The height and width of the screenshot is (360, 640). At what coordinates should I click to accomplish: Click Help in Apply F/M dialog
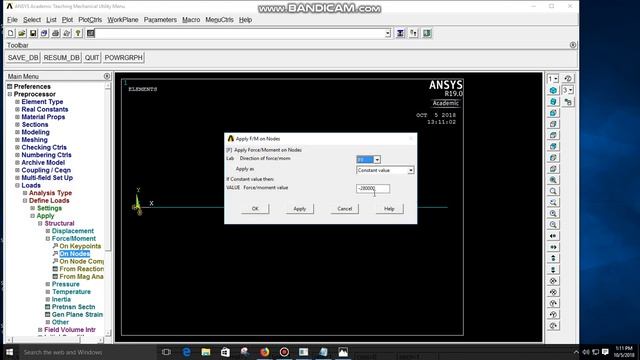(389, 209)
